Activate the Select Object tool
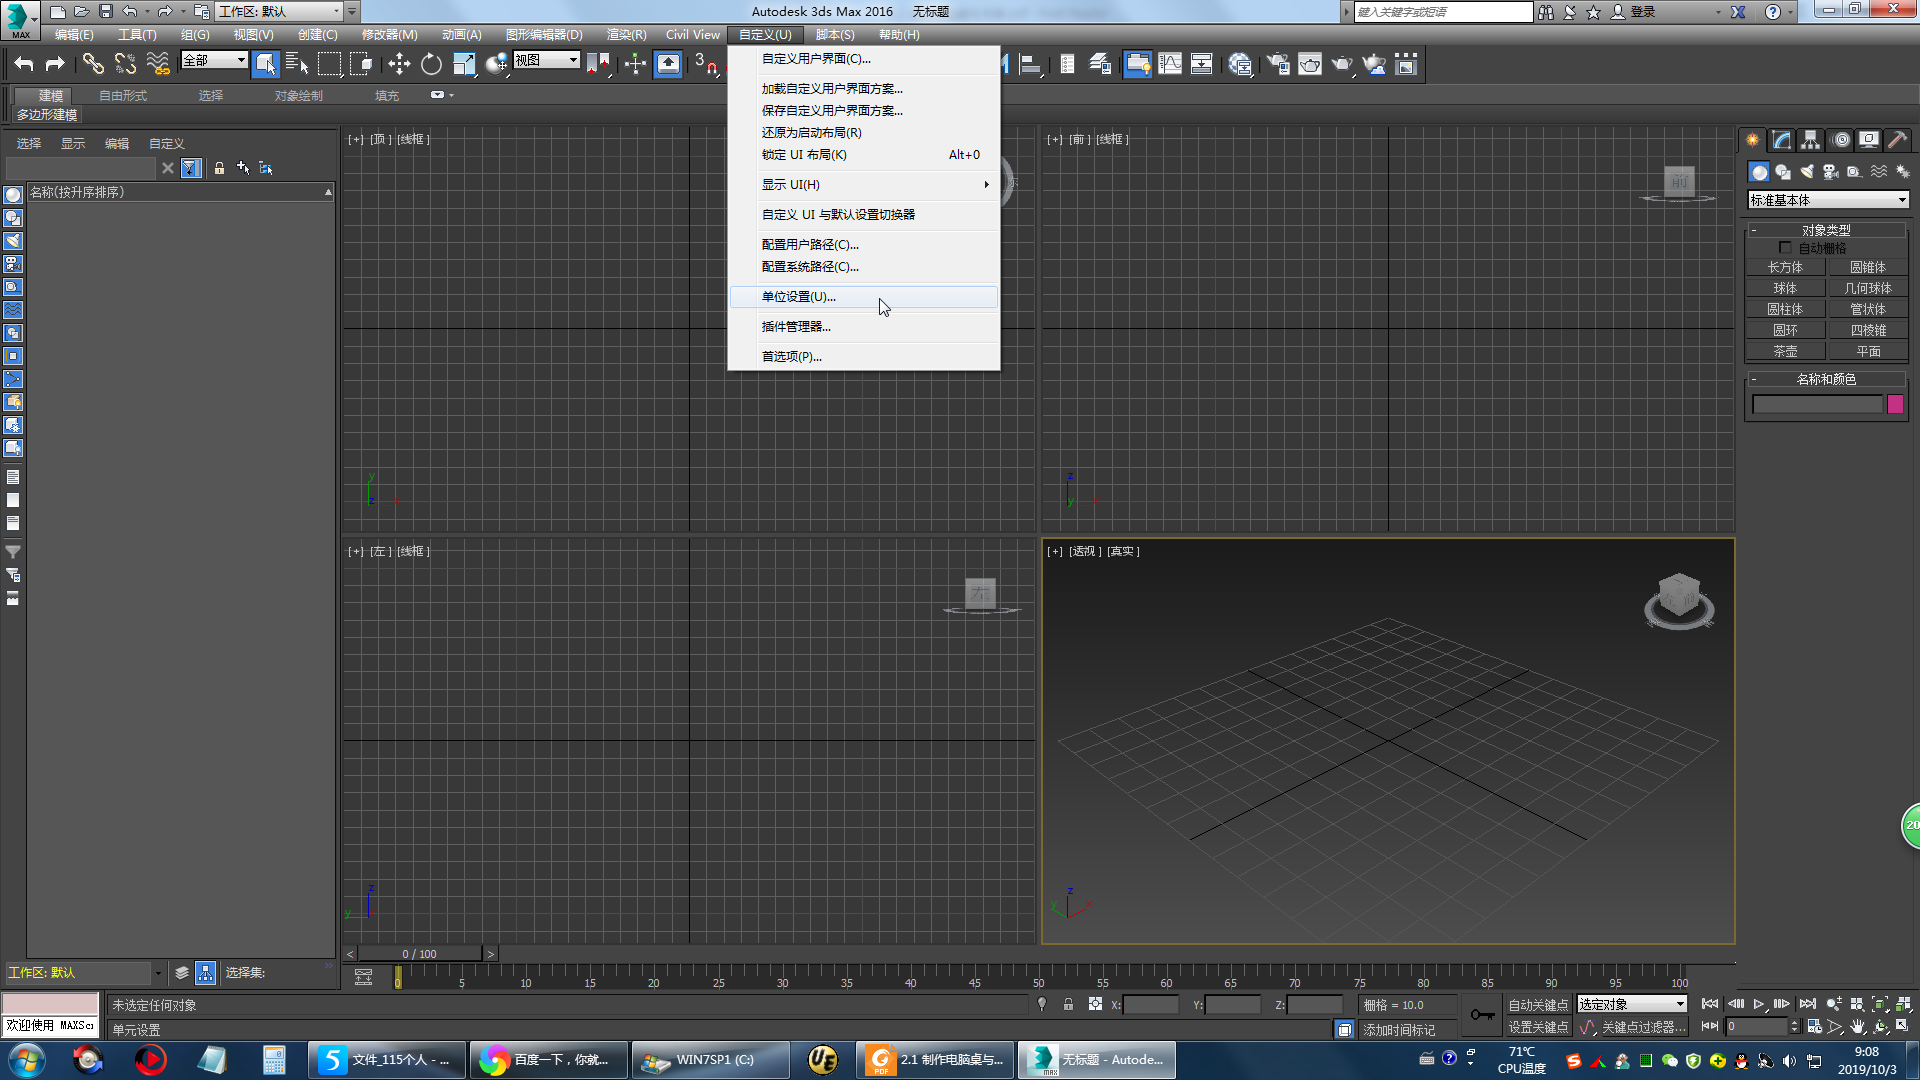 tap(265, 65)
